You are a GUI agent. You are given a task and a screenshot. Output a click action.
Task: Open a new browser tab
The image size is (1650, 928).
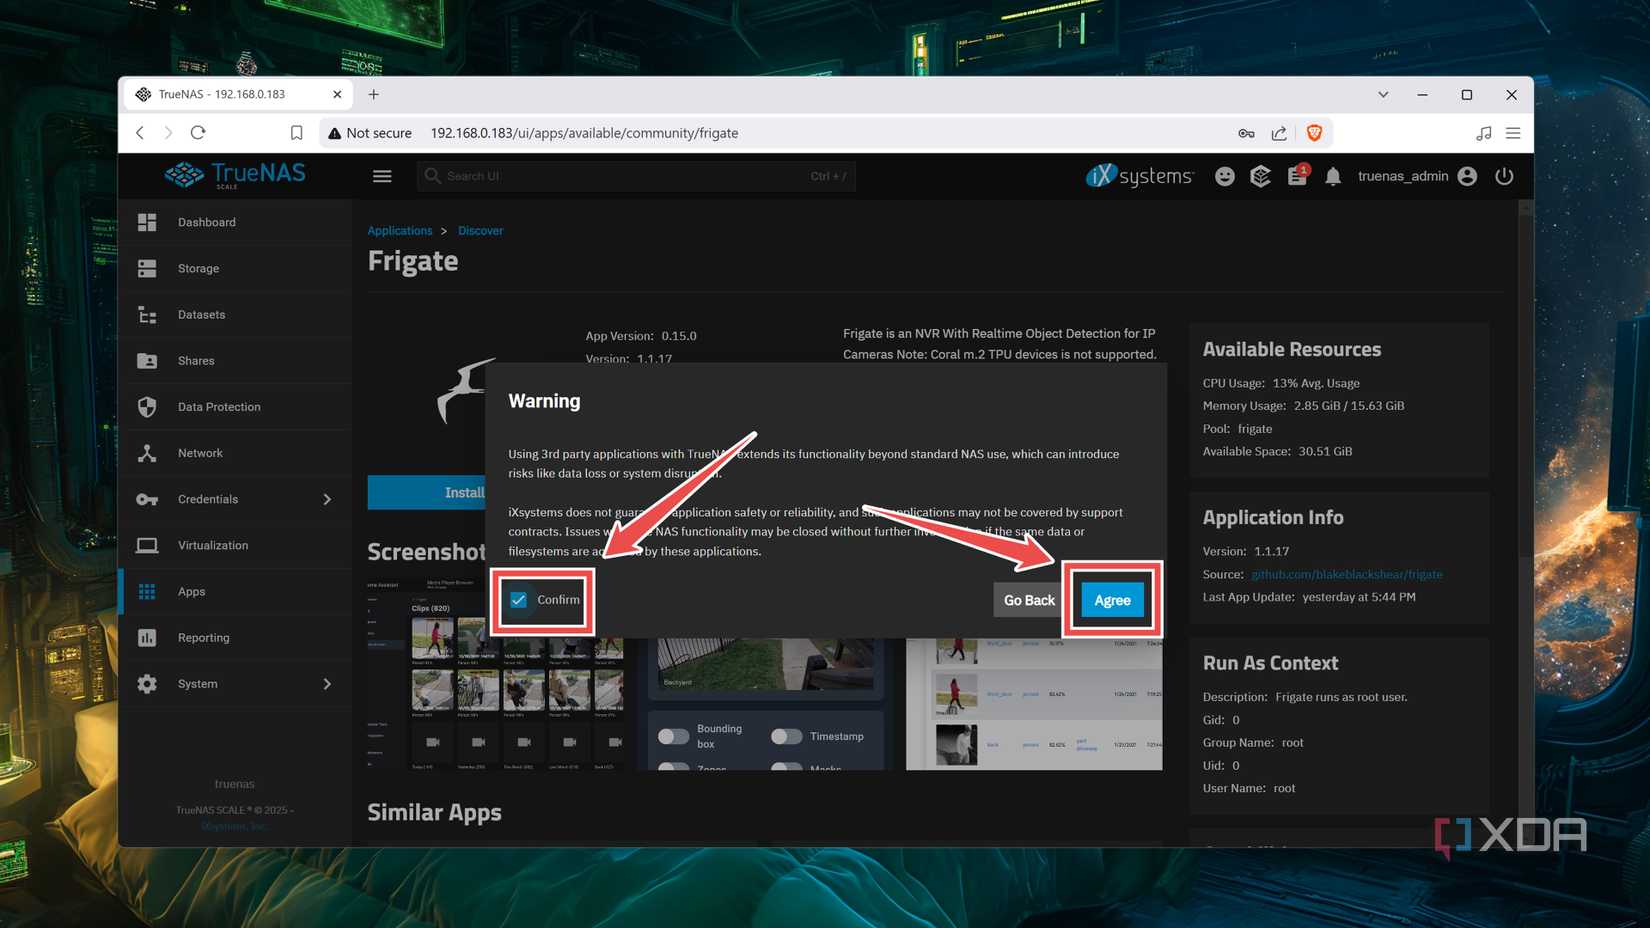[374, 95]
